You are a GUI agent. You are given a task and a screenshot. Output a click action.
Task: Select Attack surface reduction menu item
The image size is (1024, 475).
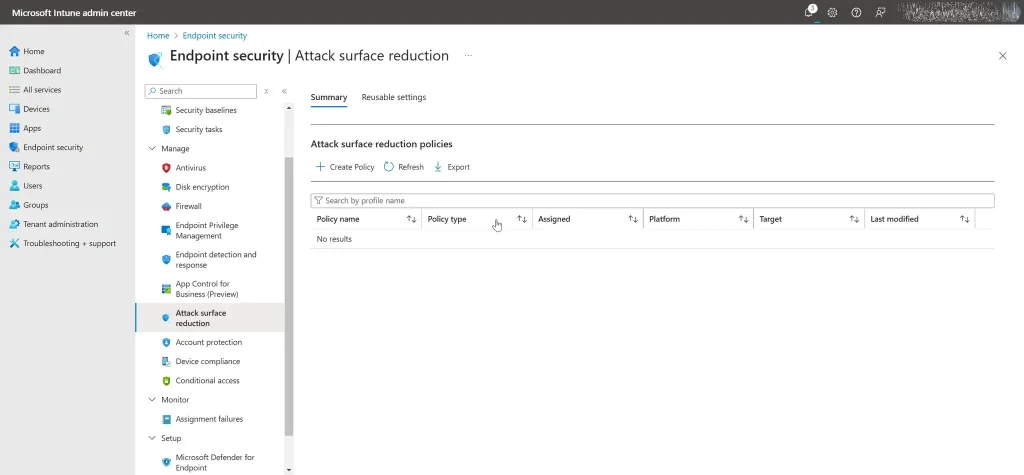click(210, 318)
